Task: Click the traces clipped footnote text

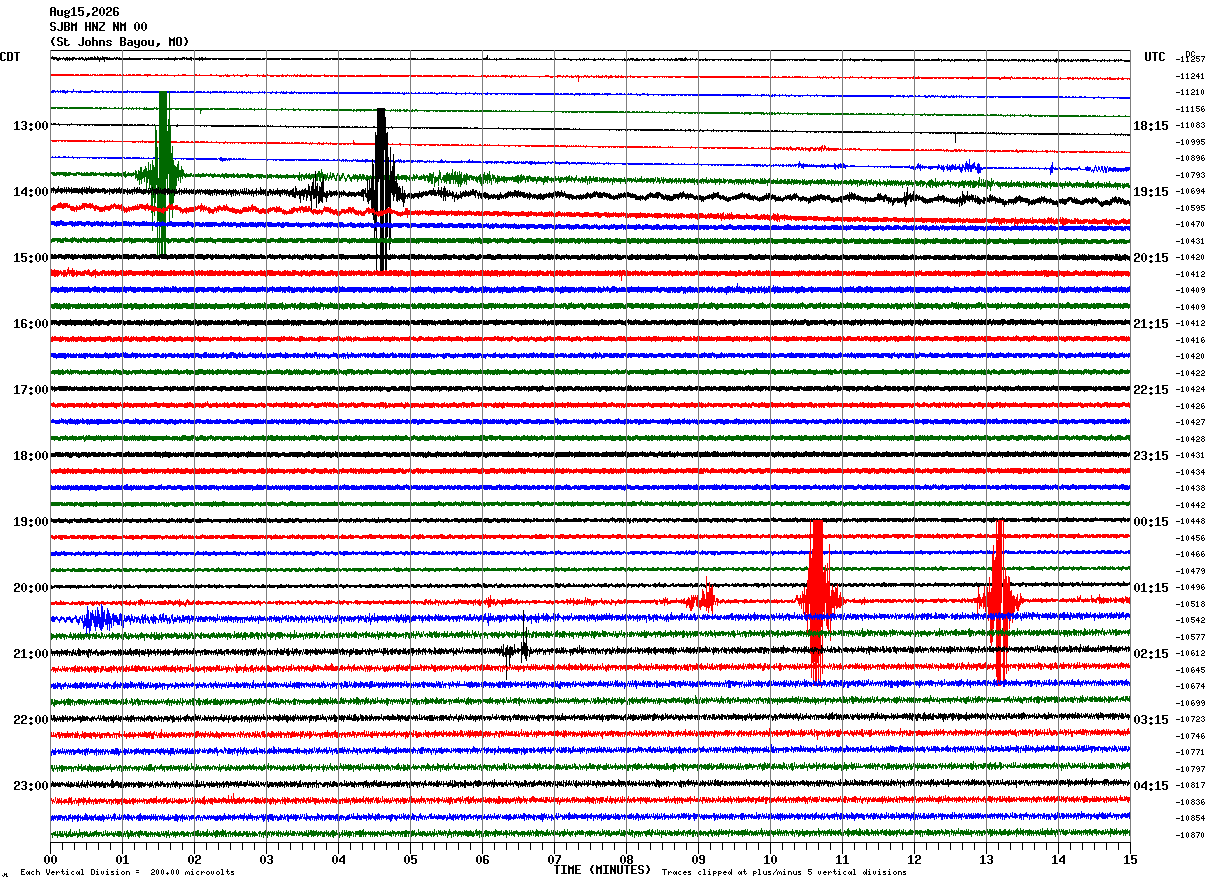Action: tap(784, 873)
